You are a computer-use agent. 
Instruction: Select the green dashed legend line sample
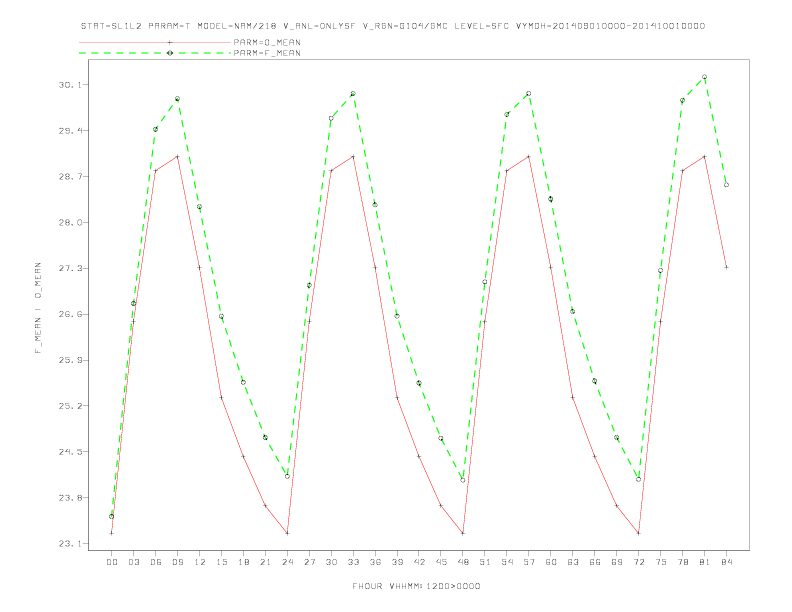coord(155,53)
